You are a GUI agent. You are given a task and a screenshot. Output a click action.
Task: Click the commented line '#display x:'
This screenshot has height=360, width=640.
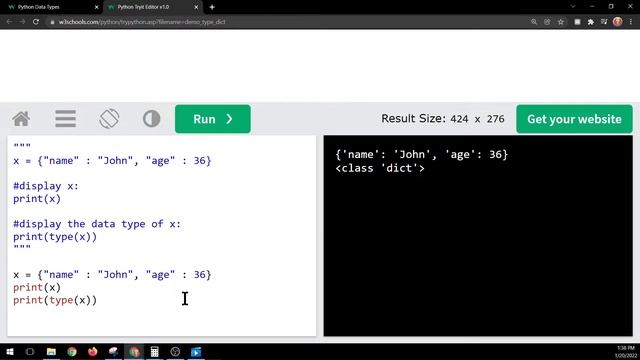click(x=46, y=186)
